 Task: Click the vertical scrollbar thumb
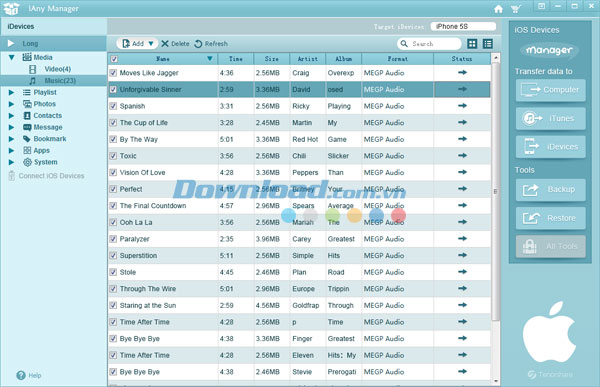tap(496, 191)
